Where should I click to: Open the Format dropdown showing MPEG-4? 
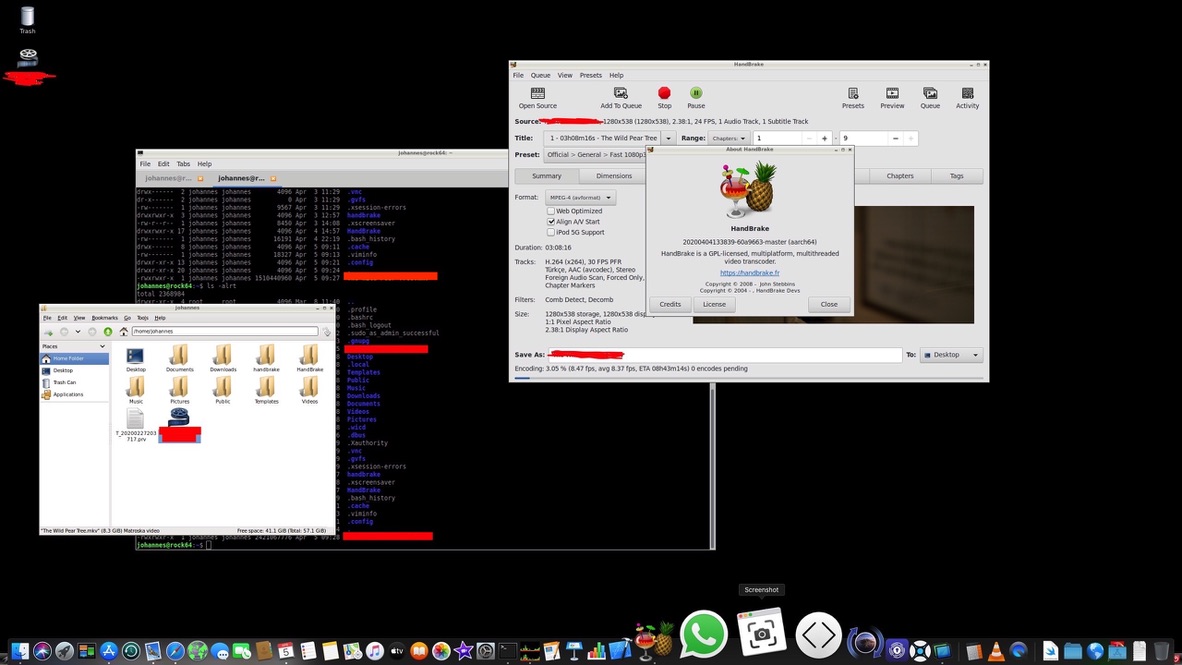pos(580,198)
